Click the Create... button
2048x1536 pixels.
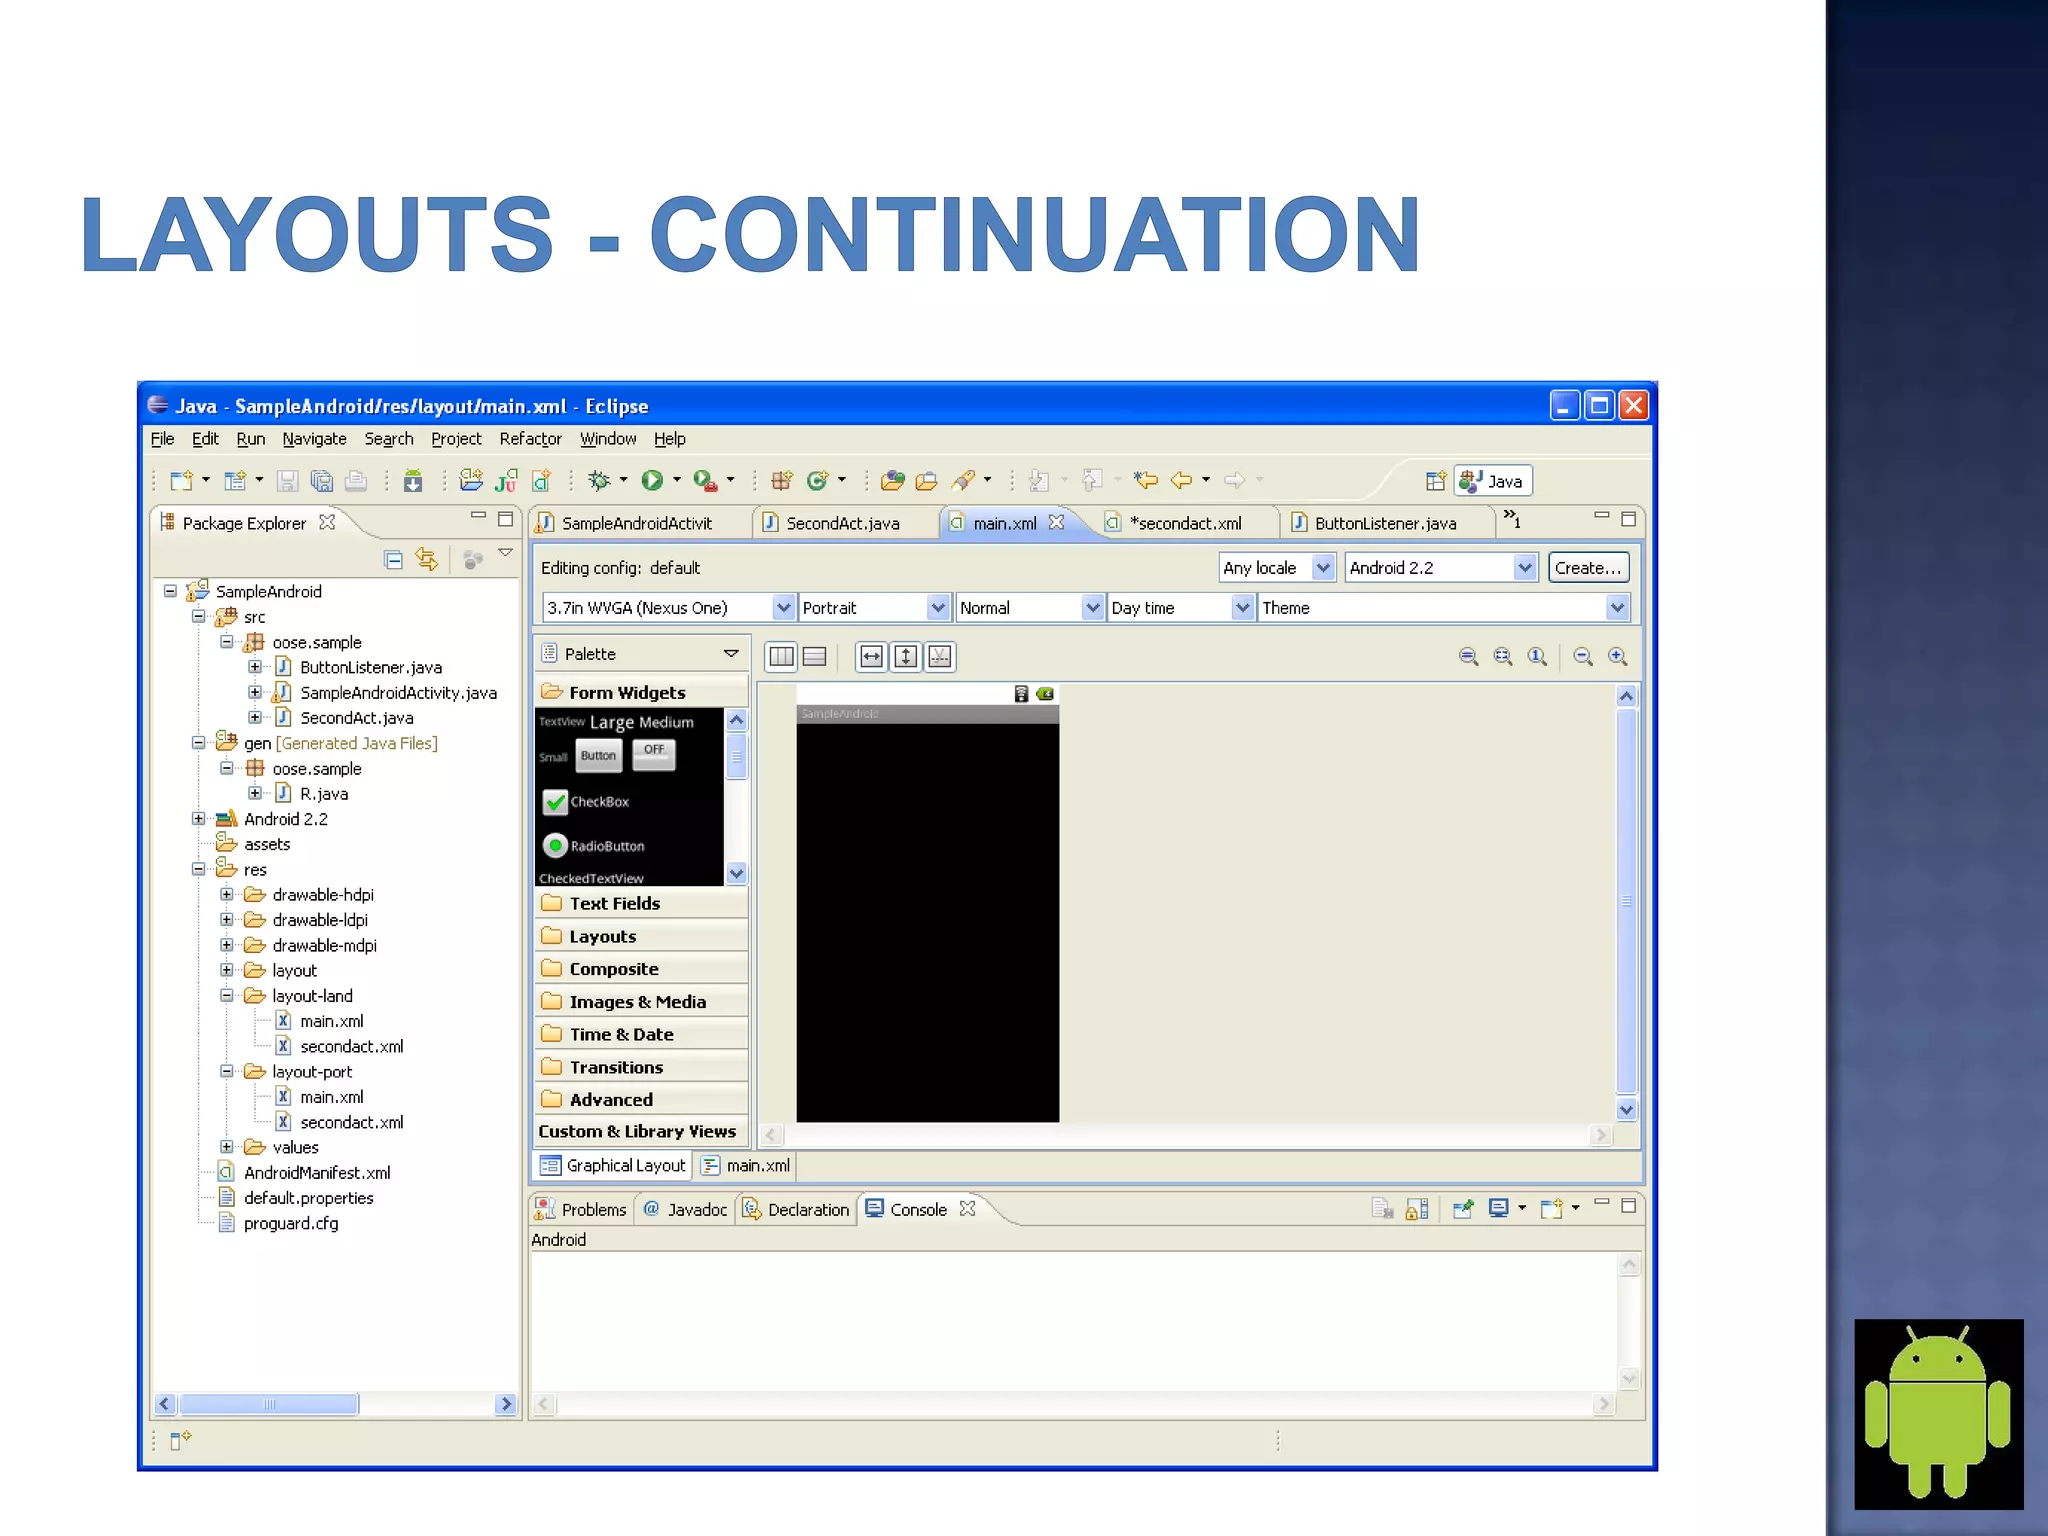point(1588,568)
